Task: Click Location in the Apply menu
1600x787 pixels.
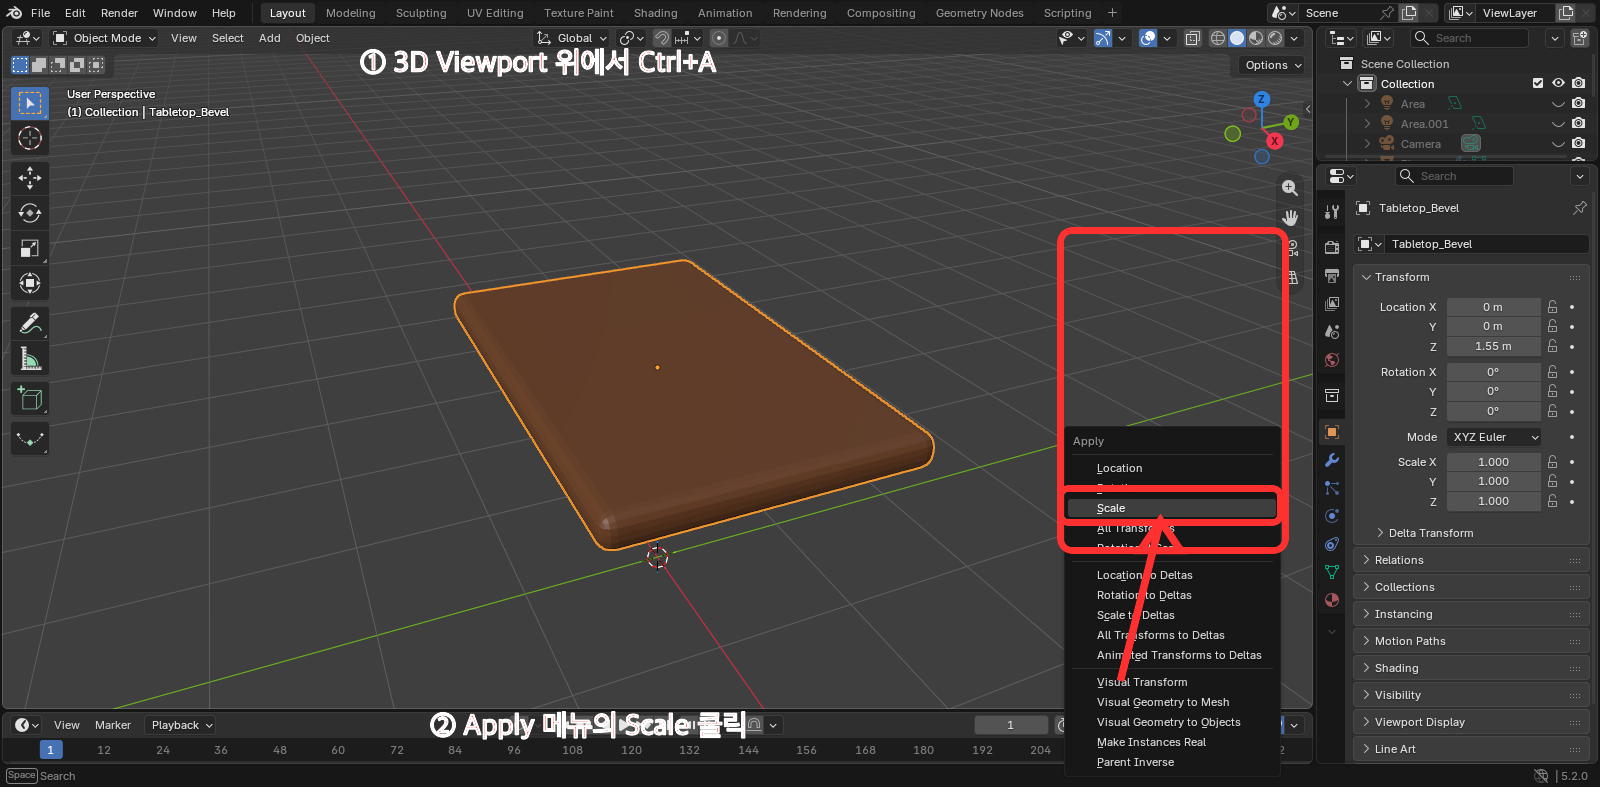Action: pyautogui.click(x=1173, y=468)
